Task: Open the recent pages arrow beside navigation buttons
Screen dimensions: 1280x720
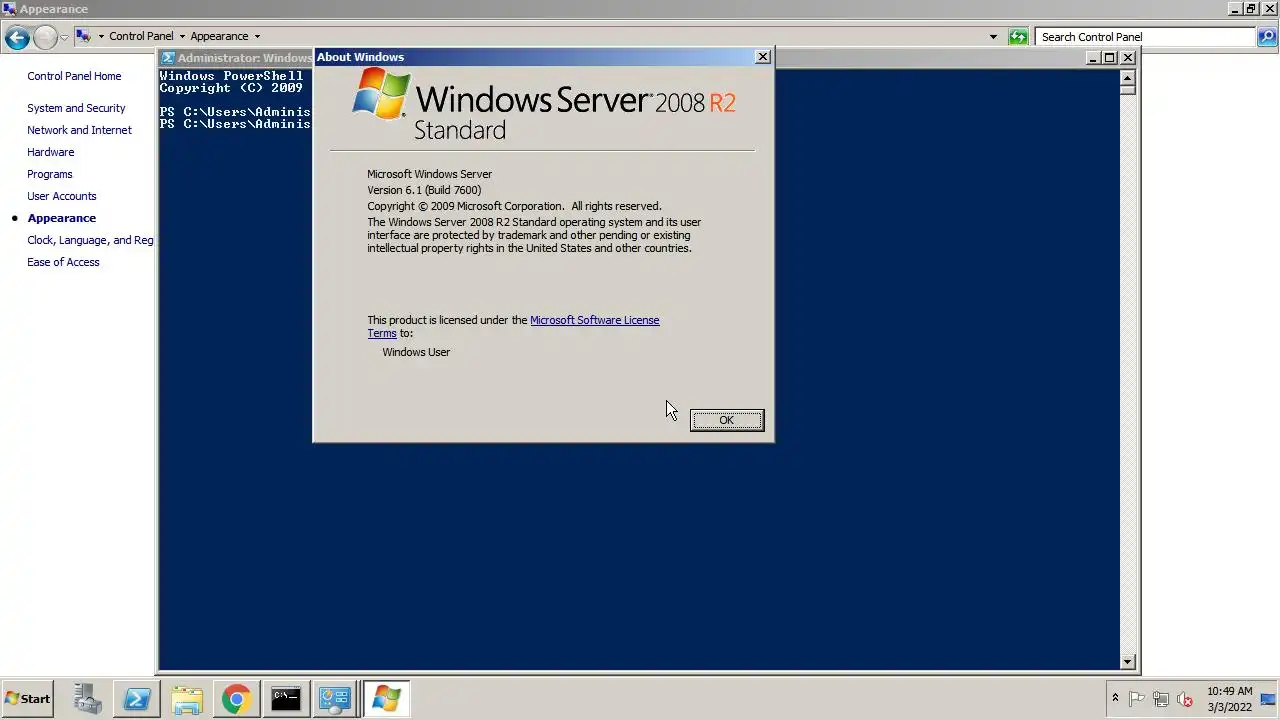Action: (64, 38)
